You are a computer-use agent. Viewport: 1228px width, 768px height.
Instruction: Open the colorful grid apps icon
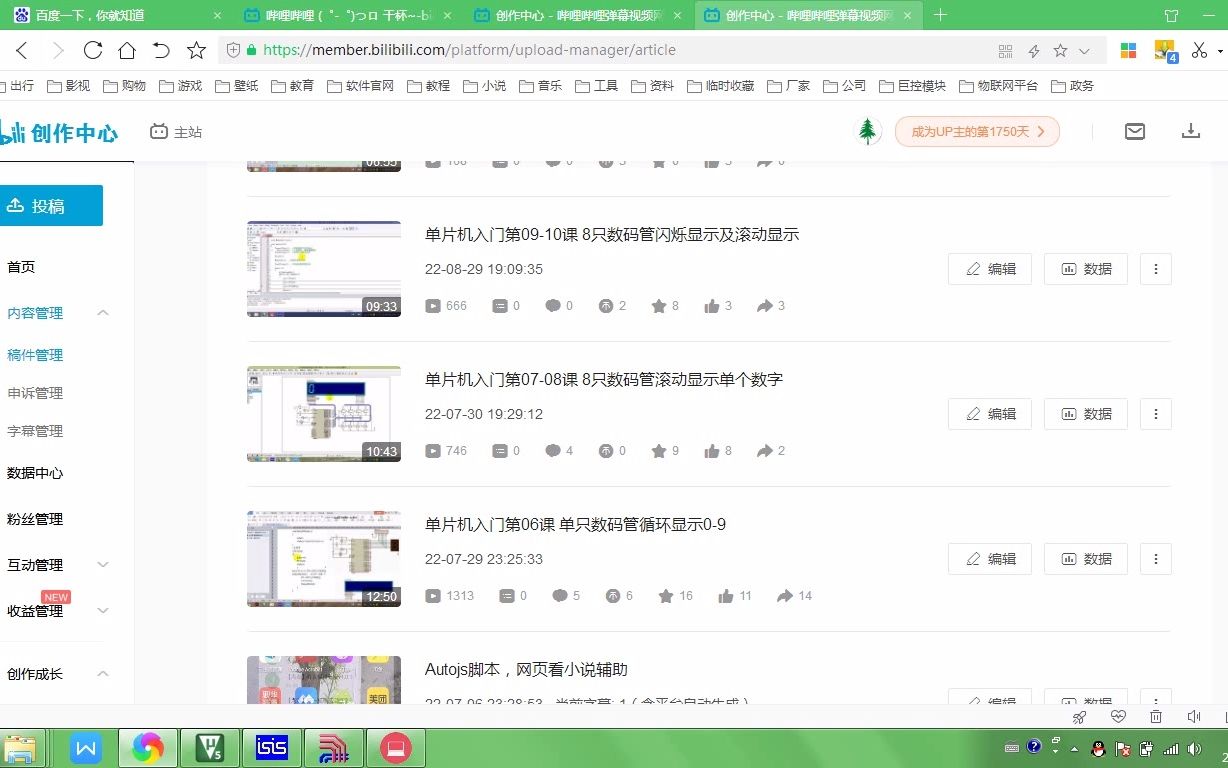click(1128, 50)
